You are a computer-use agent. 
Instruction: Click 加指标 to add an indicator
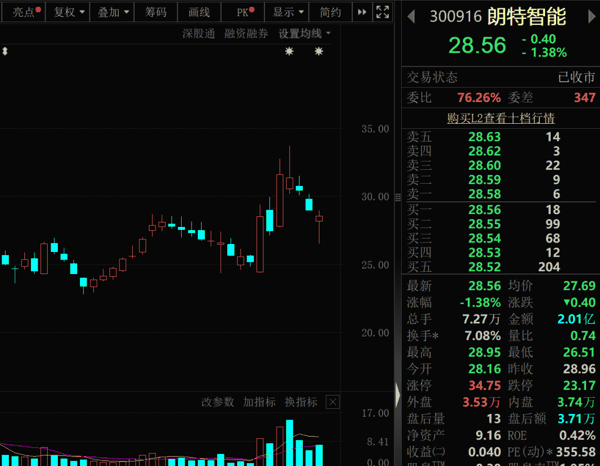(x=259, y=402)
